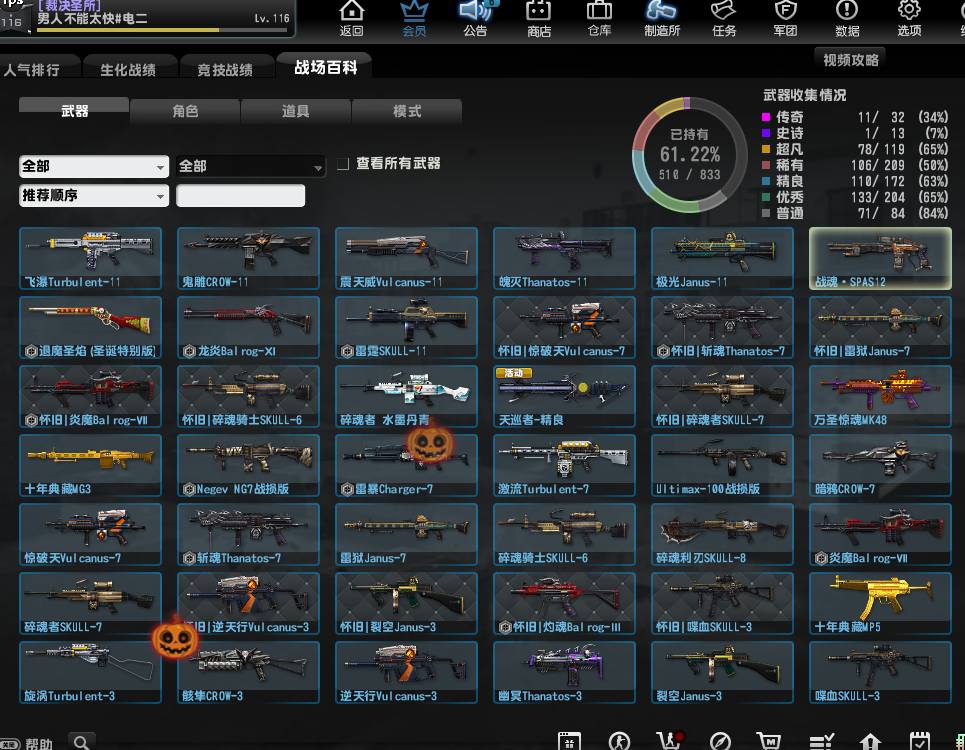
Task: Toggle the 关闭 help switch beside 帮助
Action: pos(10,743)
